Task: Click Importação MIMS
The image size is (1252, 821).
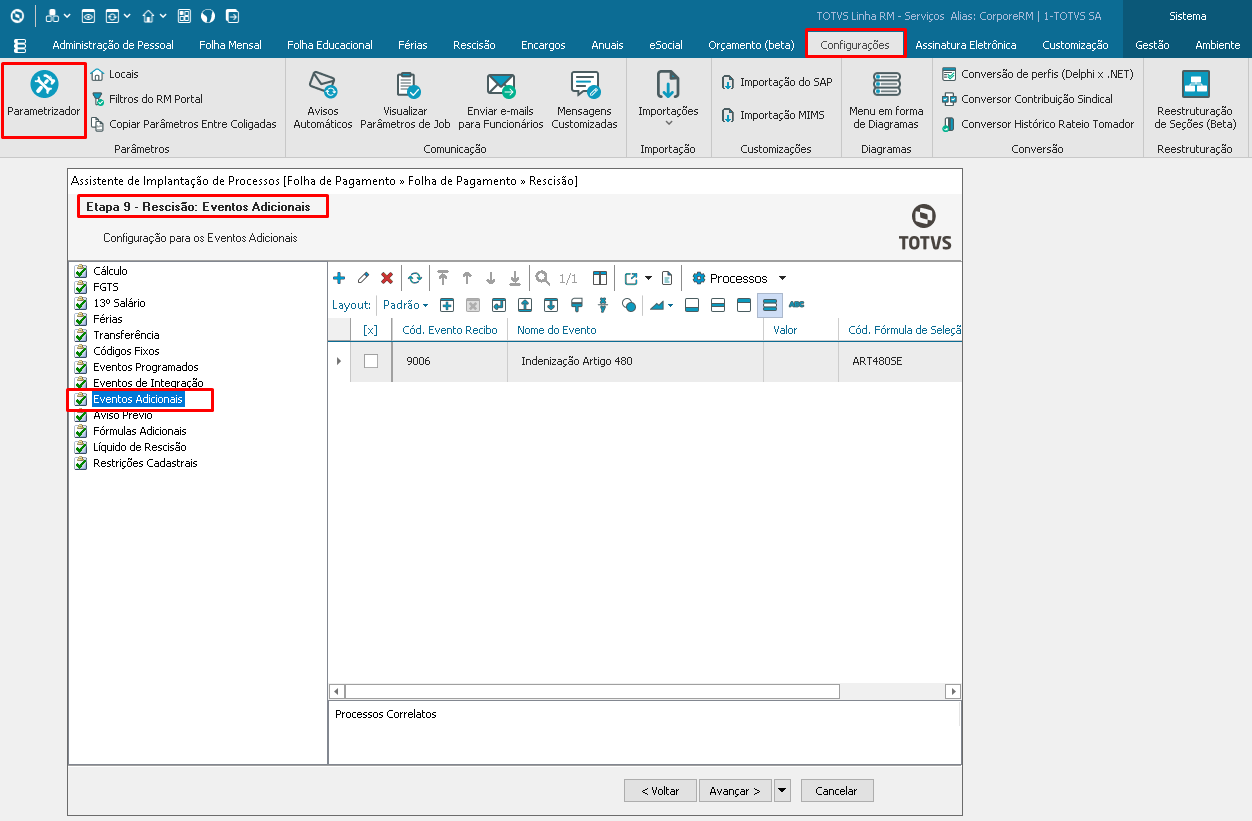Action: pyautogui.click(x=773, y=115)
